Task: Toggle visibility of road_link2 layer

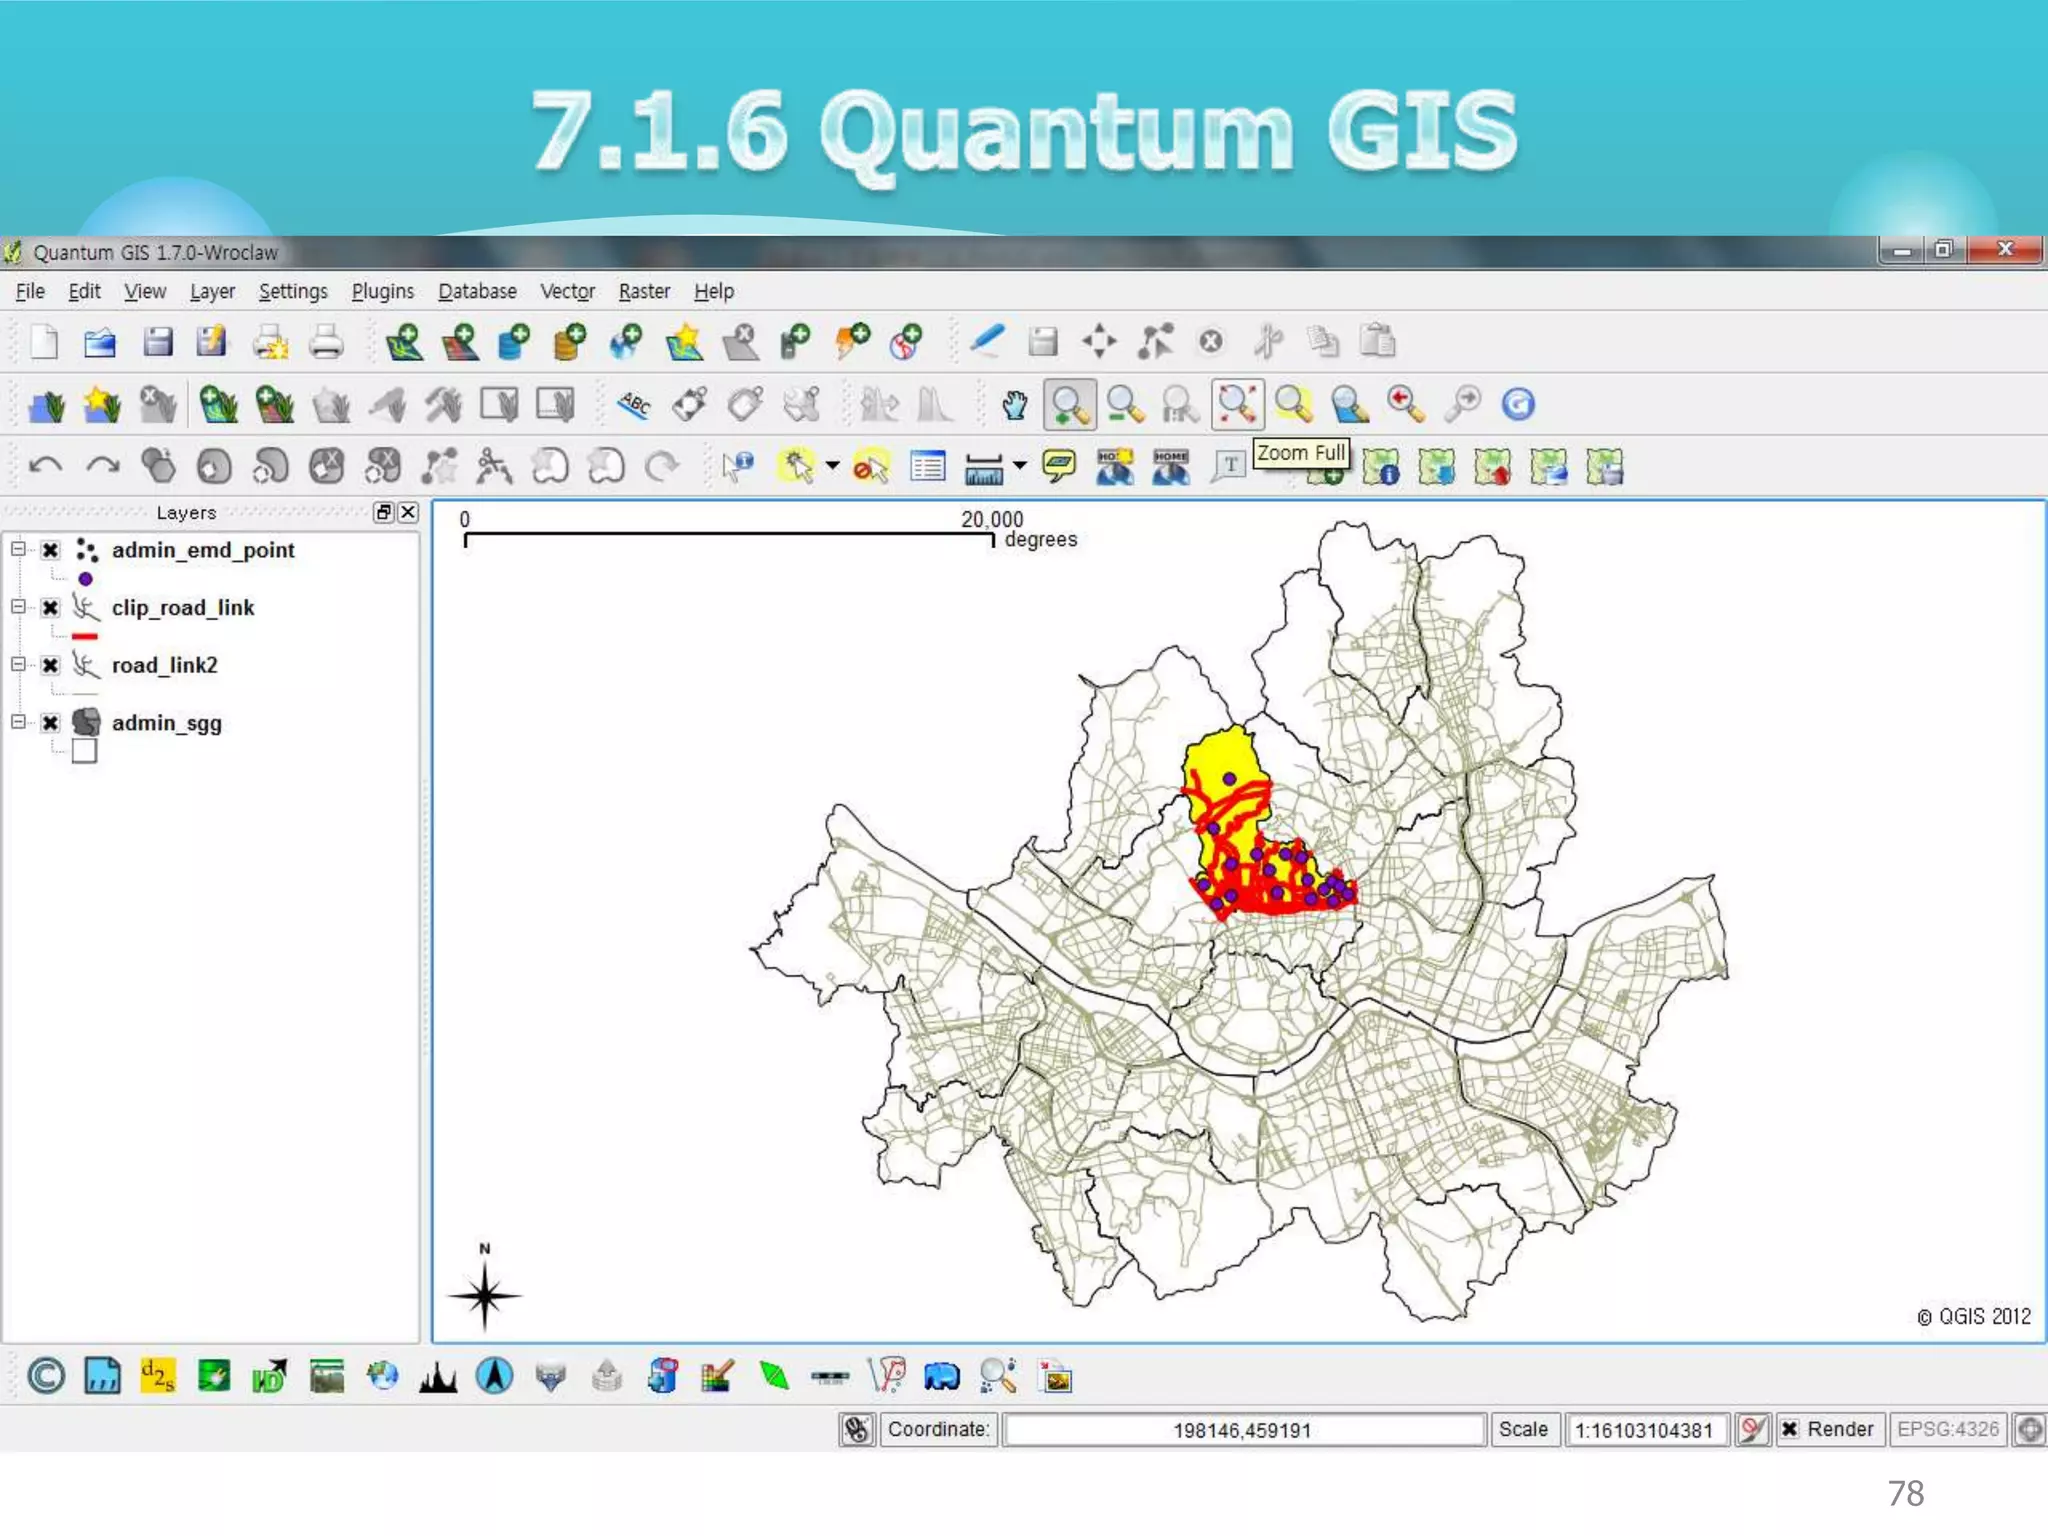Action: point(50,666)
